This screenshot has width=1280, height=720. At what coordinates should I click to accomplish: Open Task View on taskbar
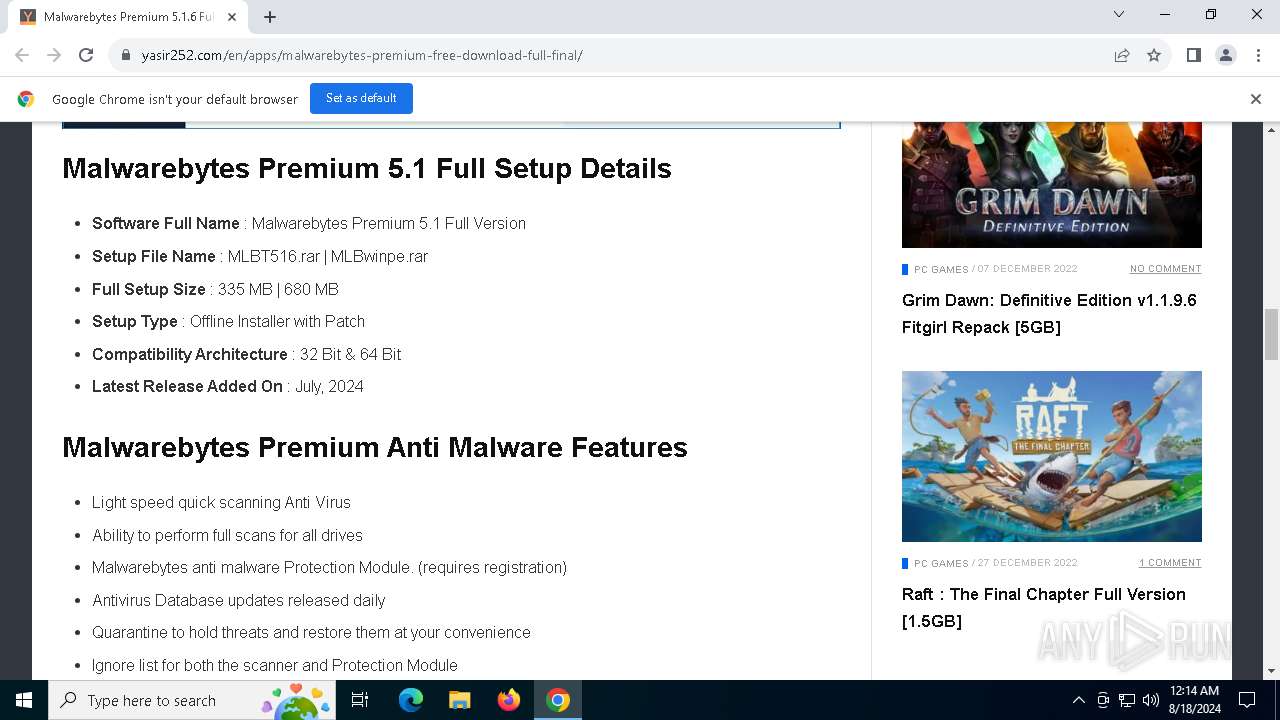(360, 700)
